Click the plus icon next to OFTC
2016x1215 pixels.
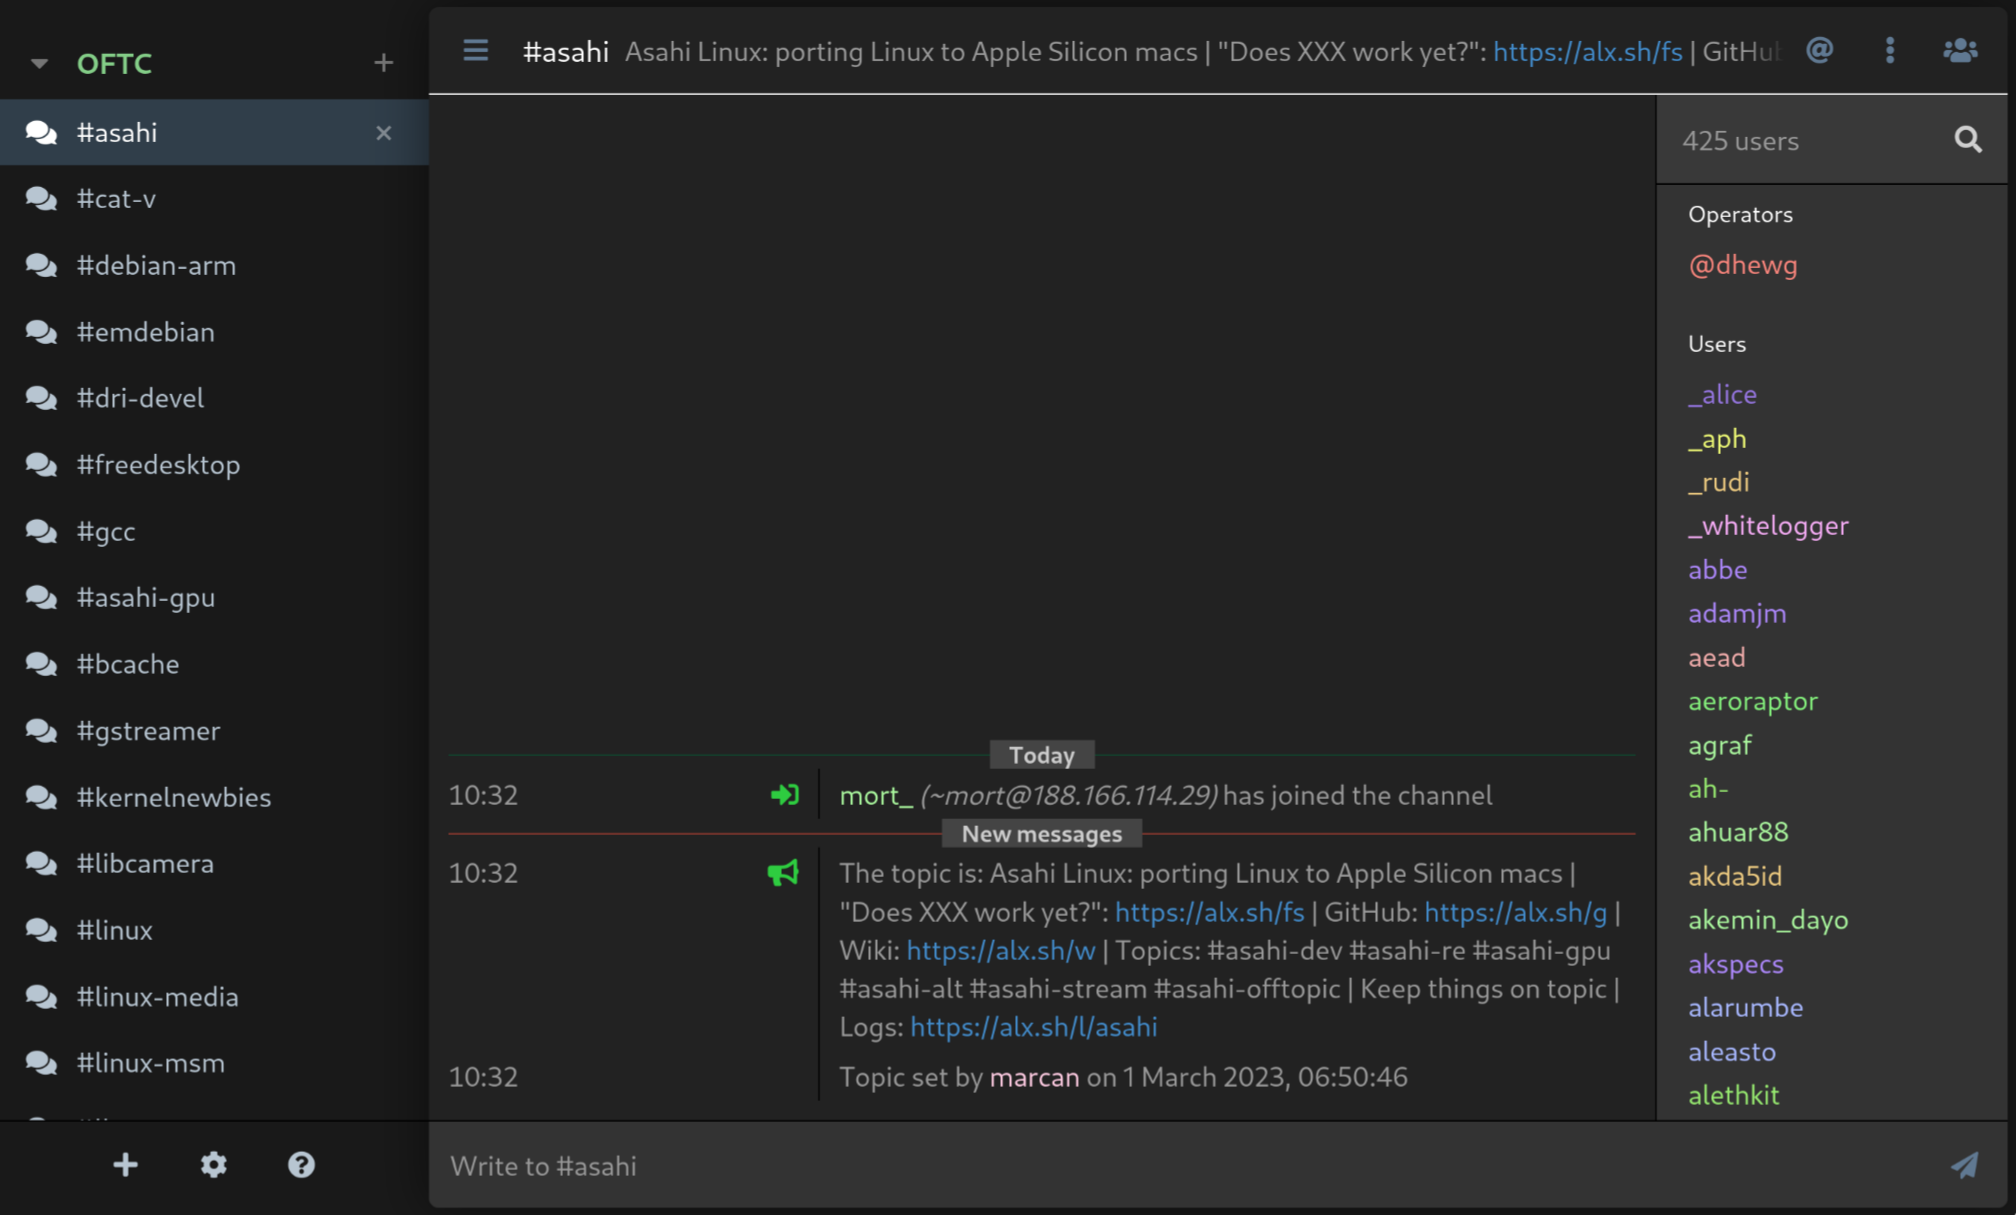[x=383, y=63]
